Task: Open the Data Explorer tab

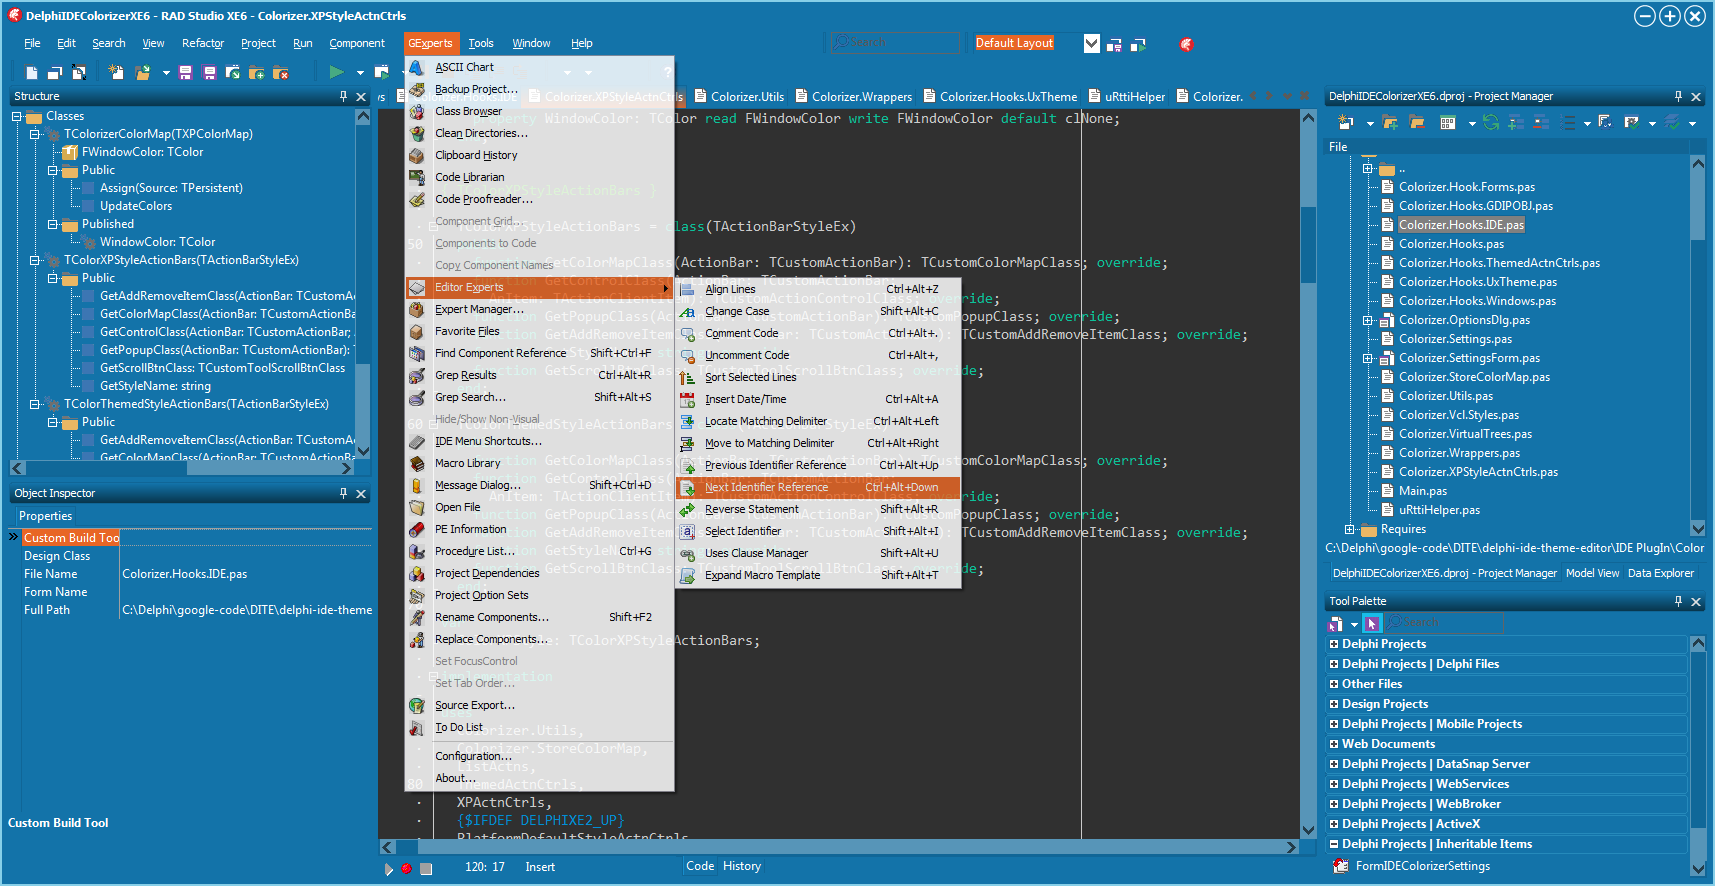Action: pyautogui.click(x=1661, y=574)
